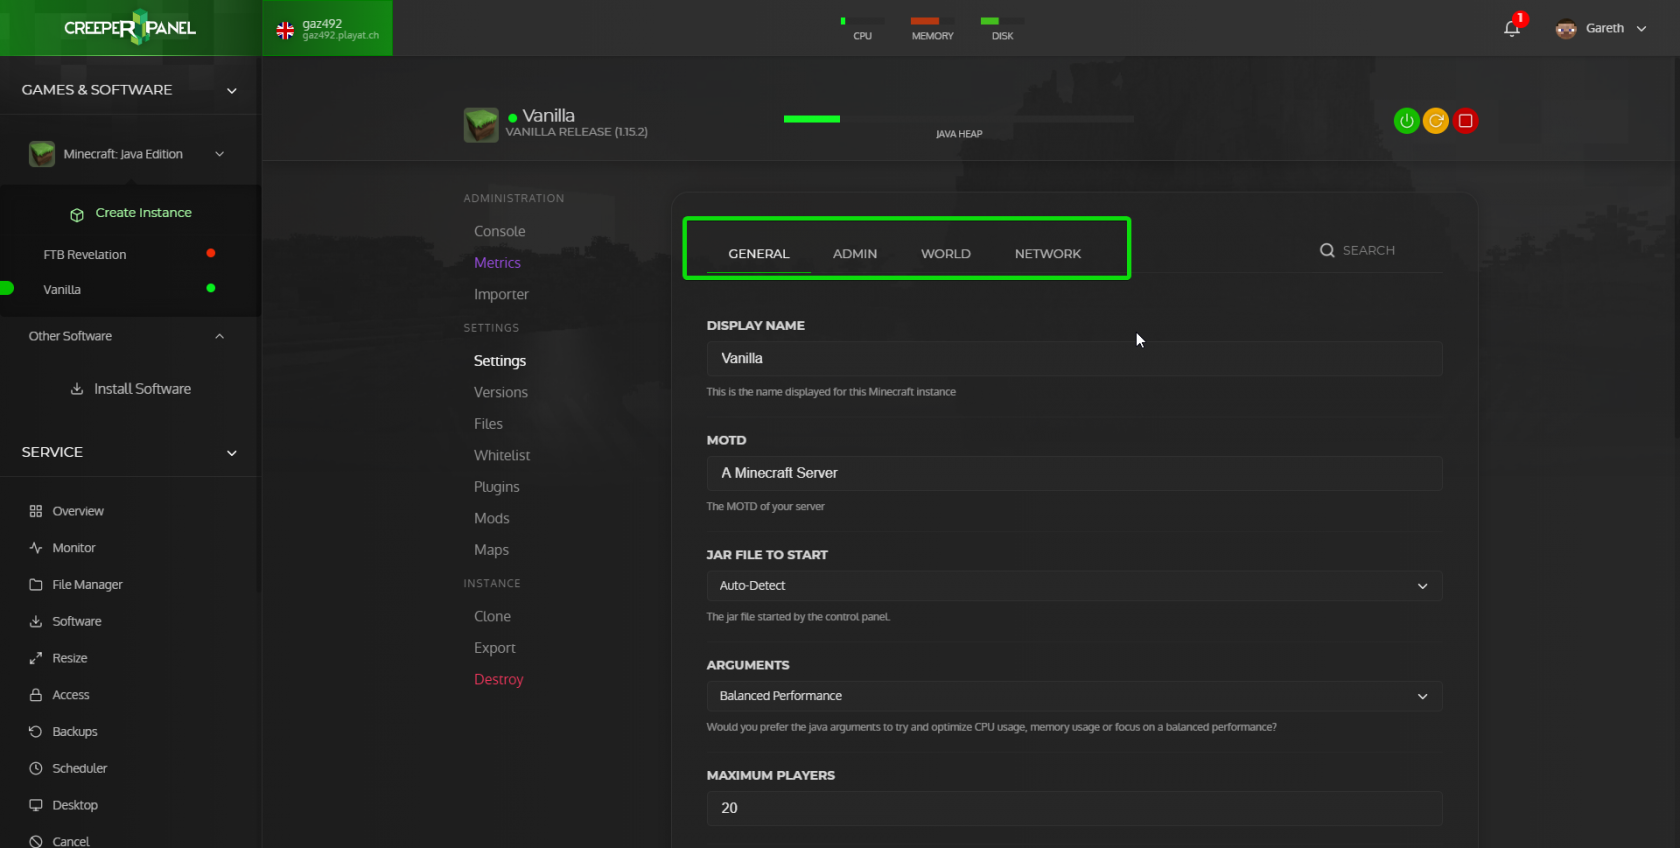The width and height of the screenshot is (1680, 848).
Task: Switch to the World tab
Action: point(946,254)
